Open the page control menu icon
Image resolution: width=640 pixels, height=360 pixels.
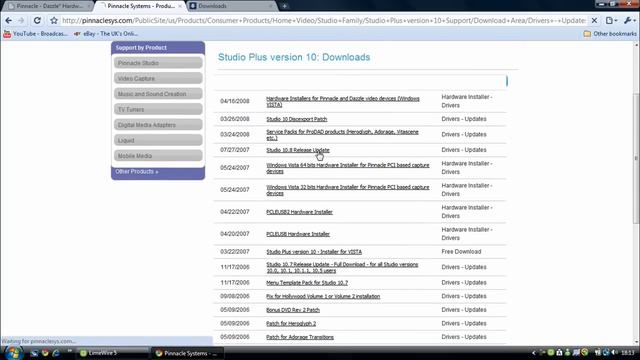pos(611,20)
